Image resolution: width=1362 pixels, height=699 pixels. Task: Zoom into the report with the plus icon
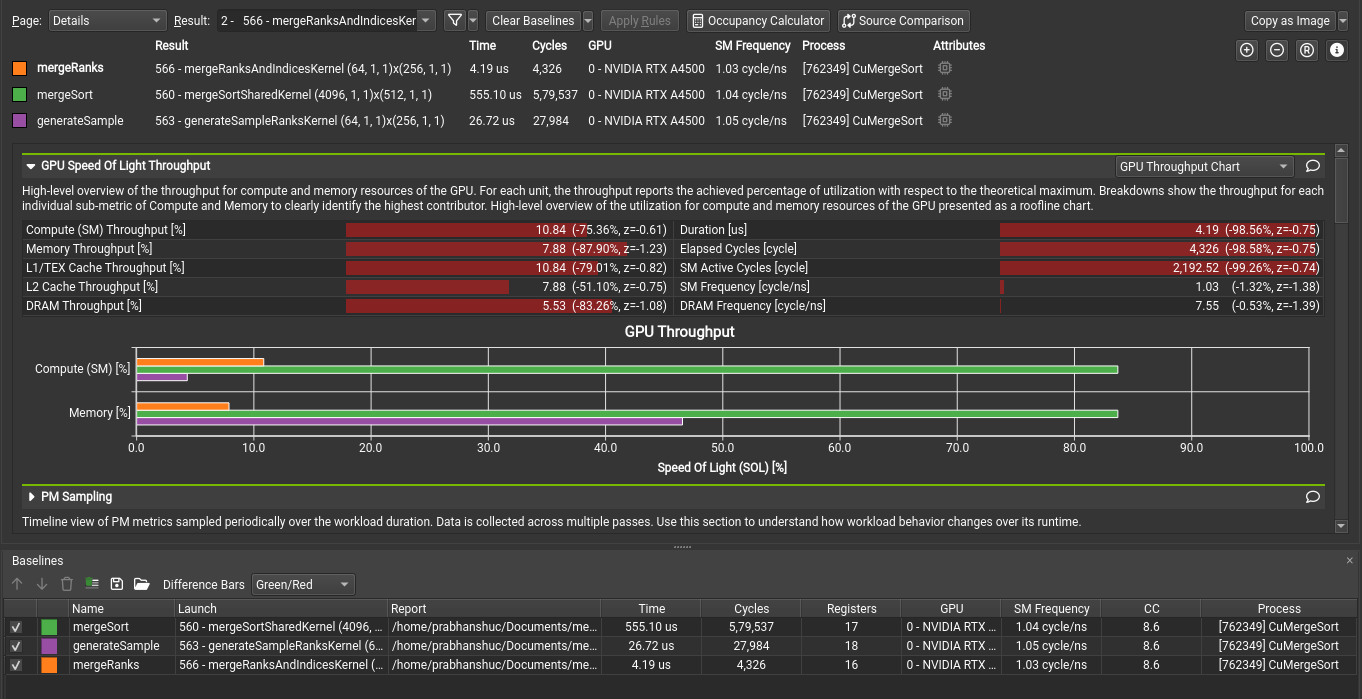(1247, 50)
